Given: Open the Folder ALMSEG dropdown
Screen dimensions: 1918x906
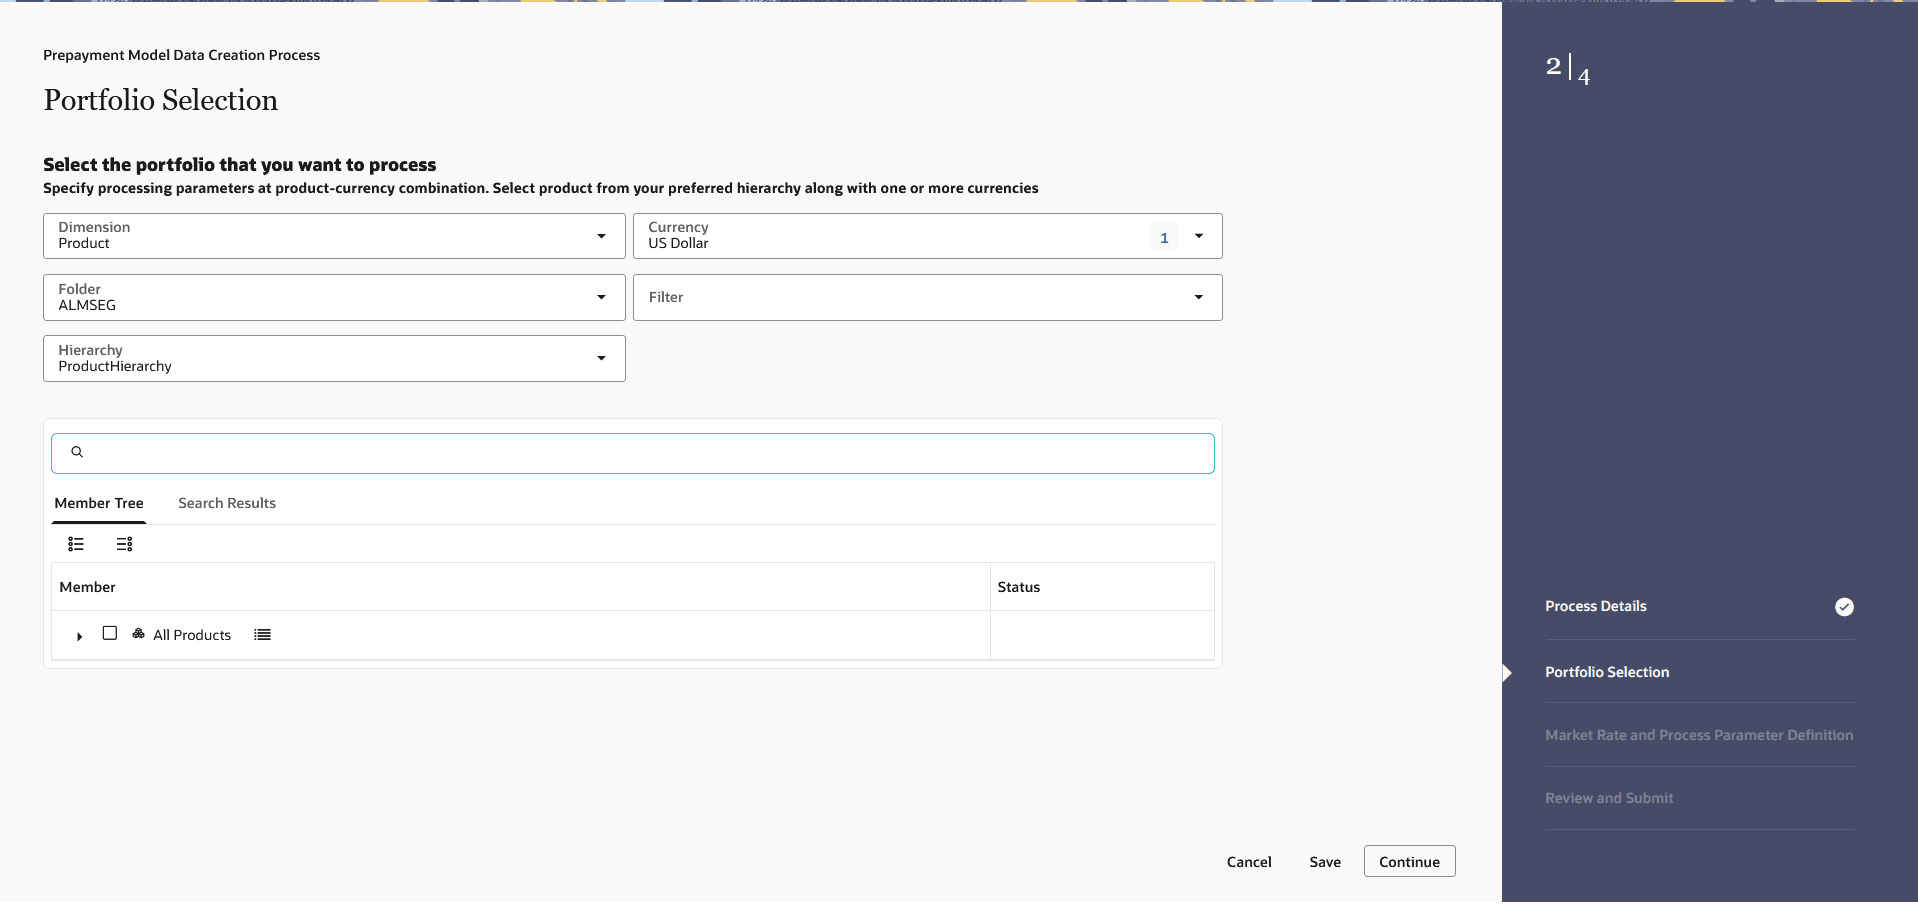Looking at the screenshot, I should (601, 297).
